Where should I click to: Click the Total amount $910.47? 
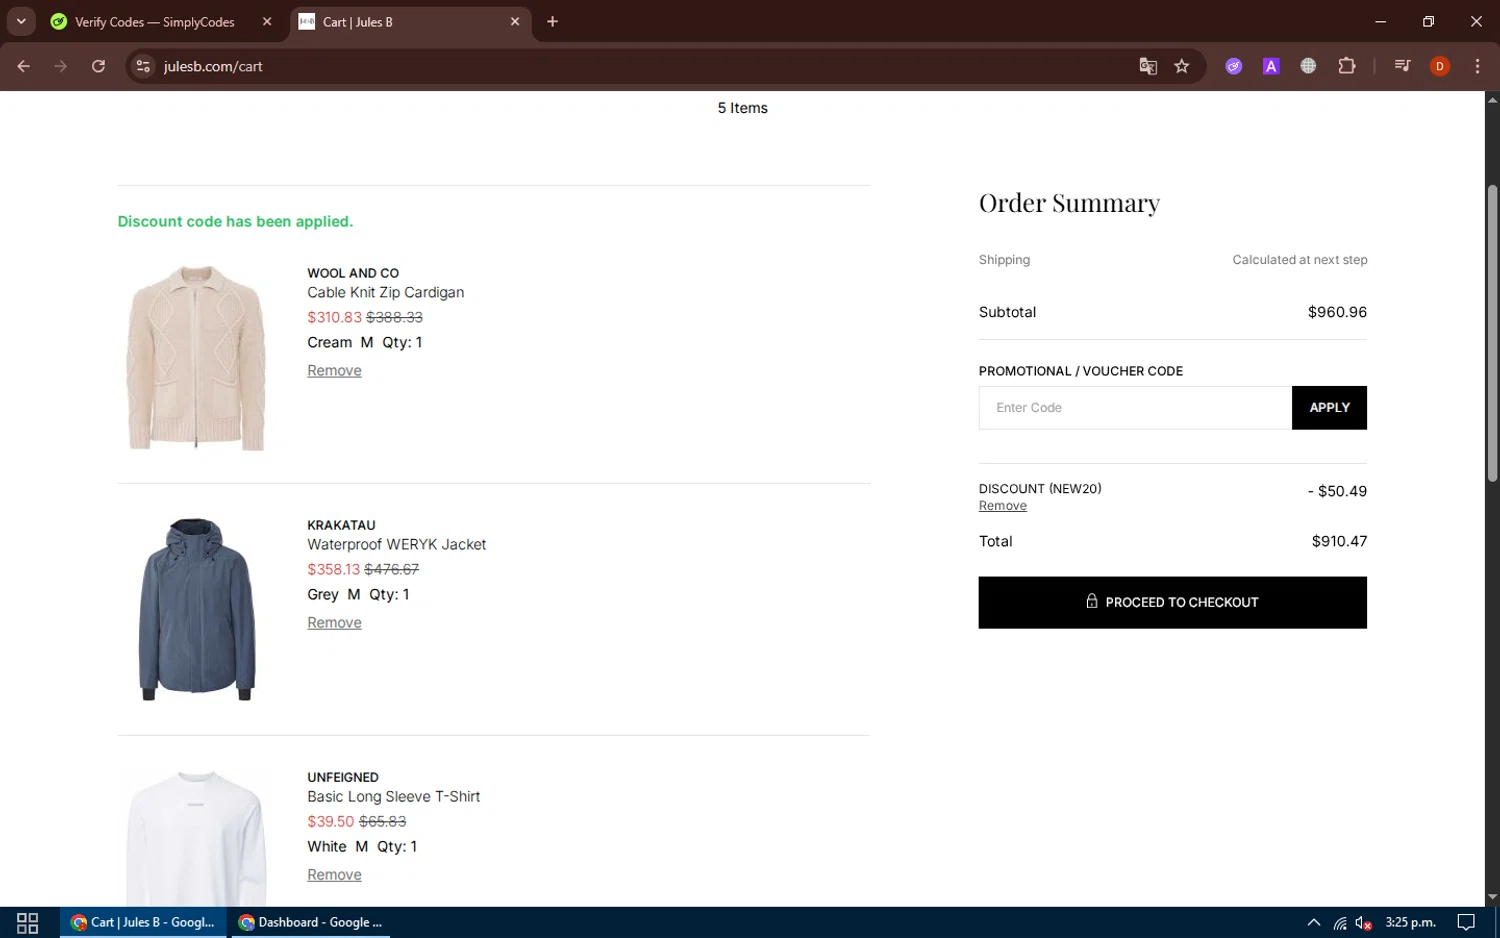point(1339,541)
